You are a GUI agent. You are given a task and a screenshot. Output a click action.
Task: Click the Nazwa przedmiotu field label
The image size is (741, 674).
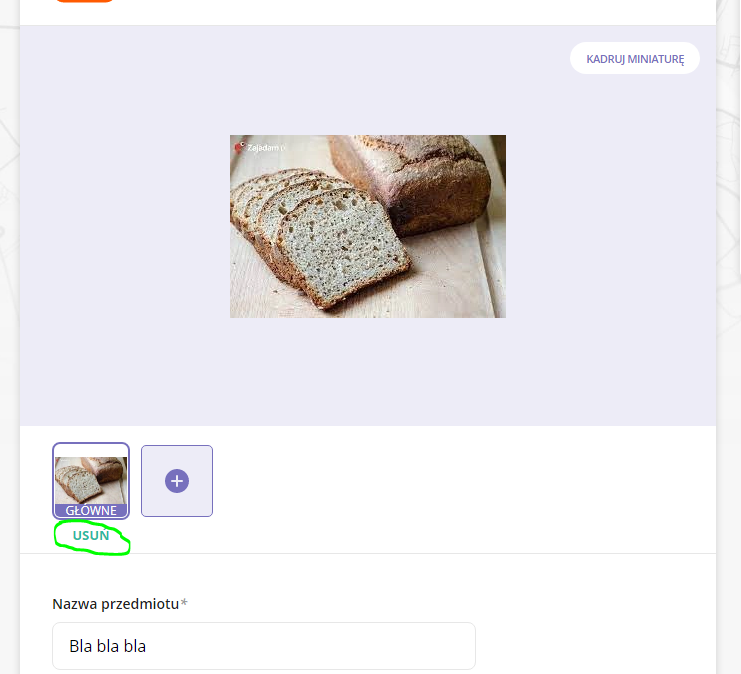click(115, 604)
